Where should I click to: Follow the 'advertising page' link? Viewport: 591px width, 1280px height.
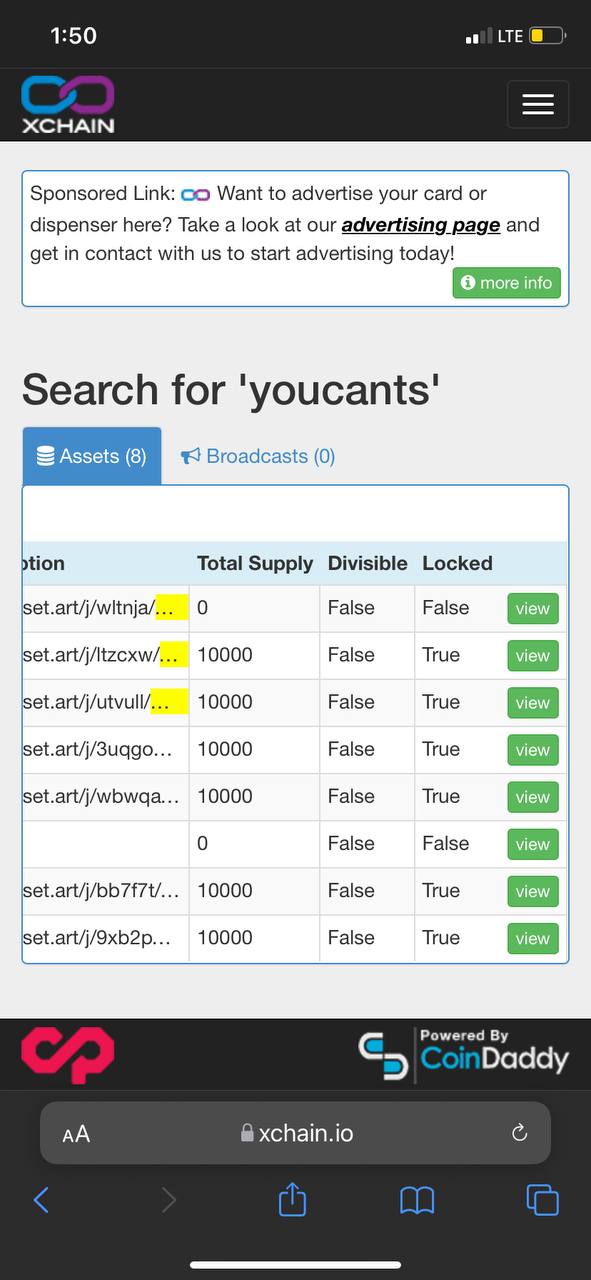[x=421, y=224]
